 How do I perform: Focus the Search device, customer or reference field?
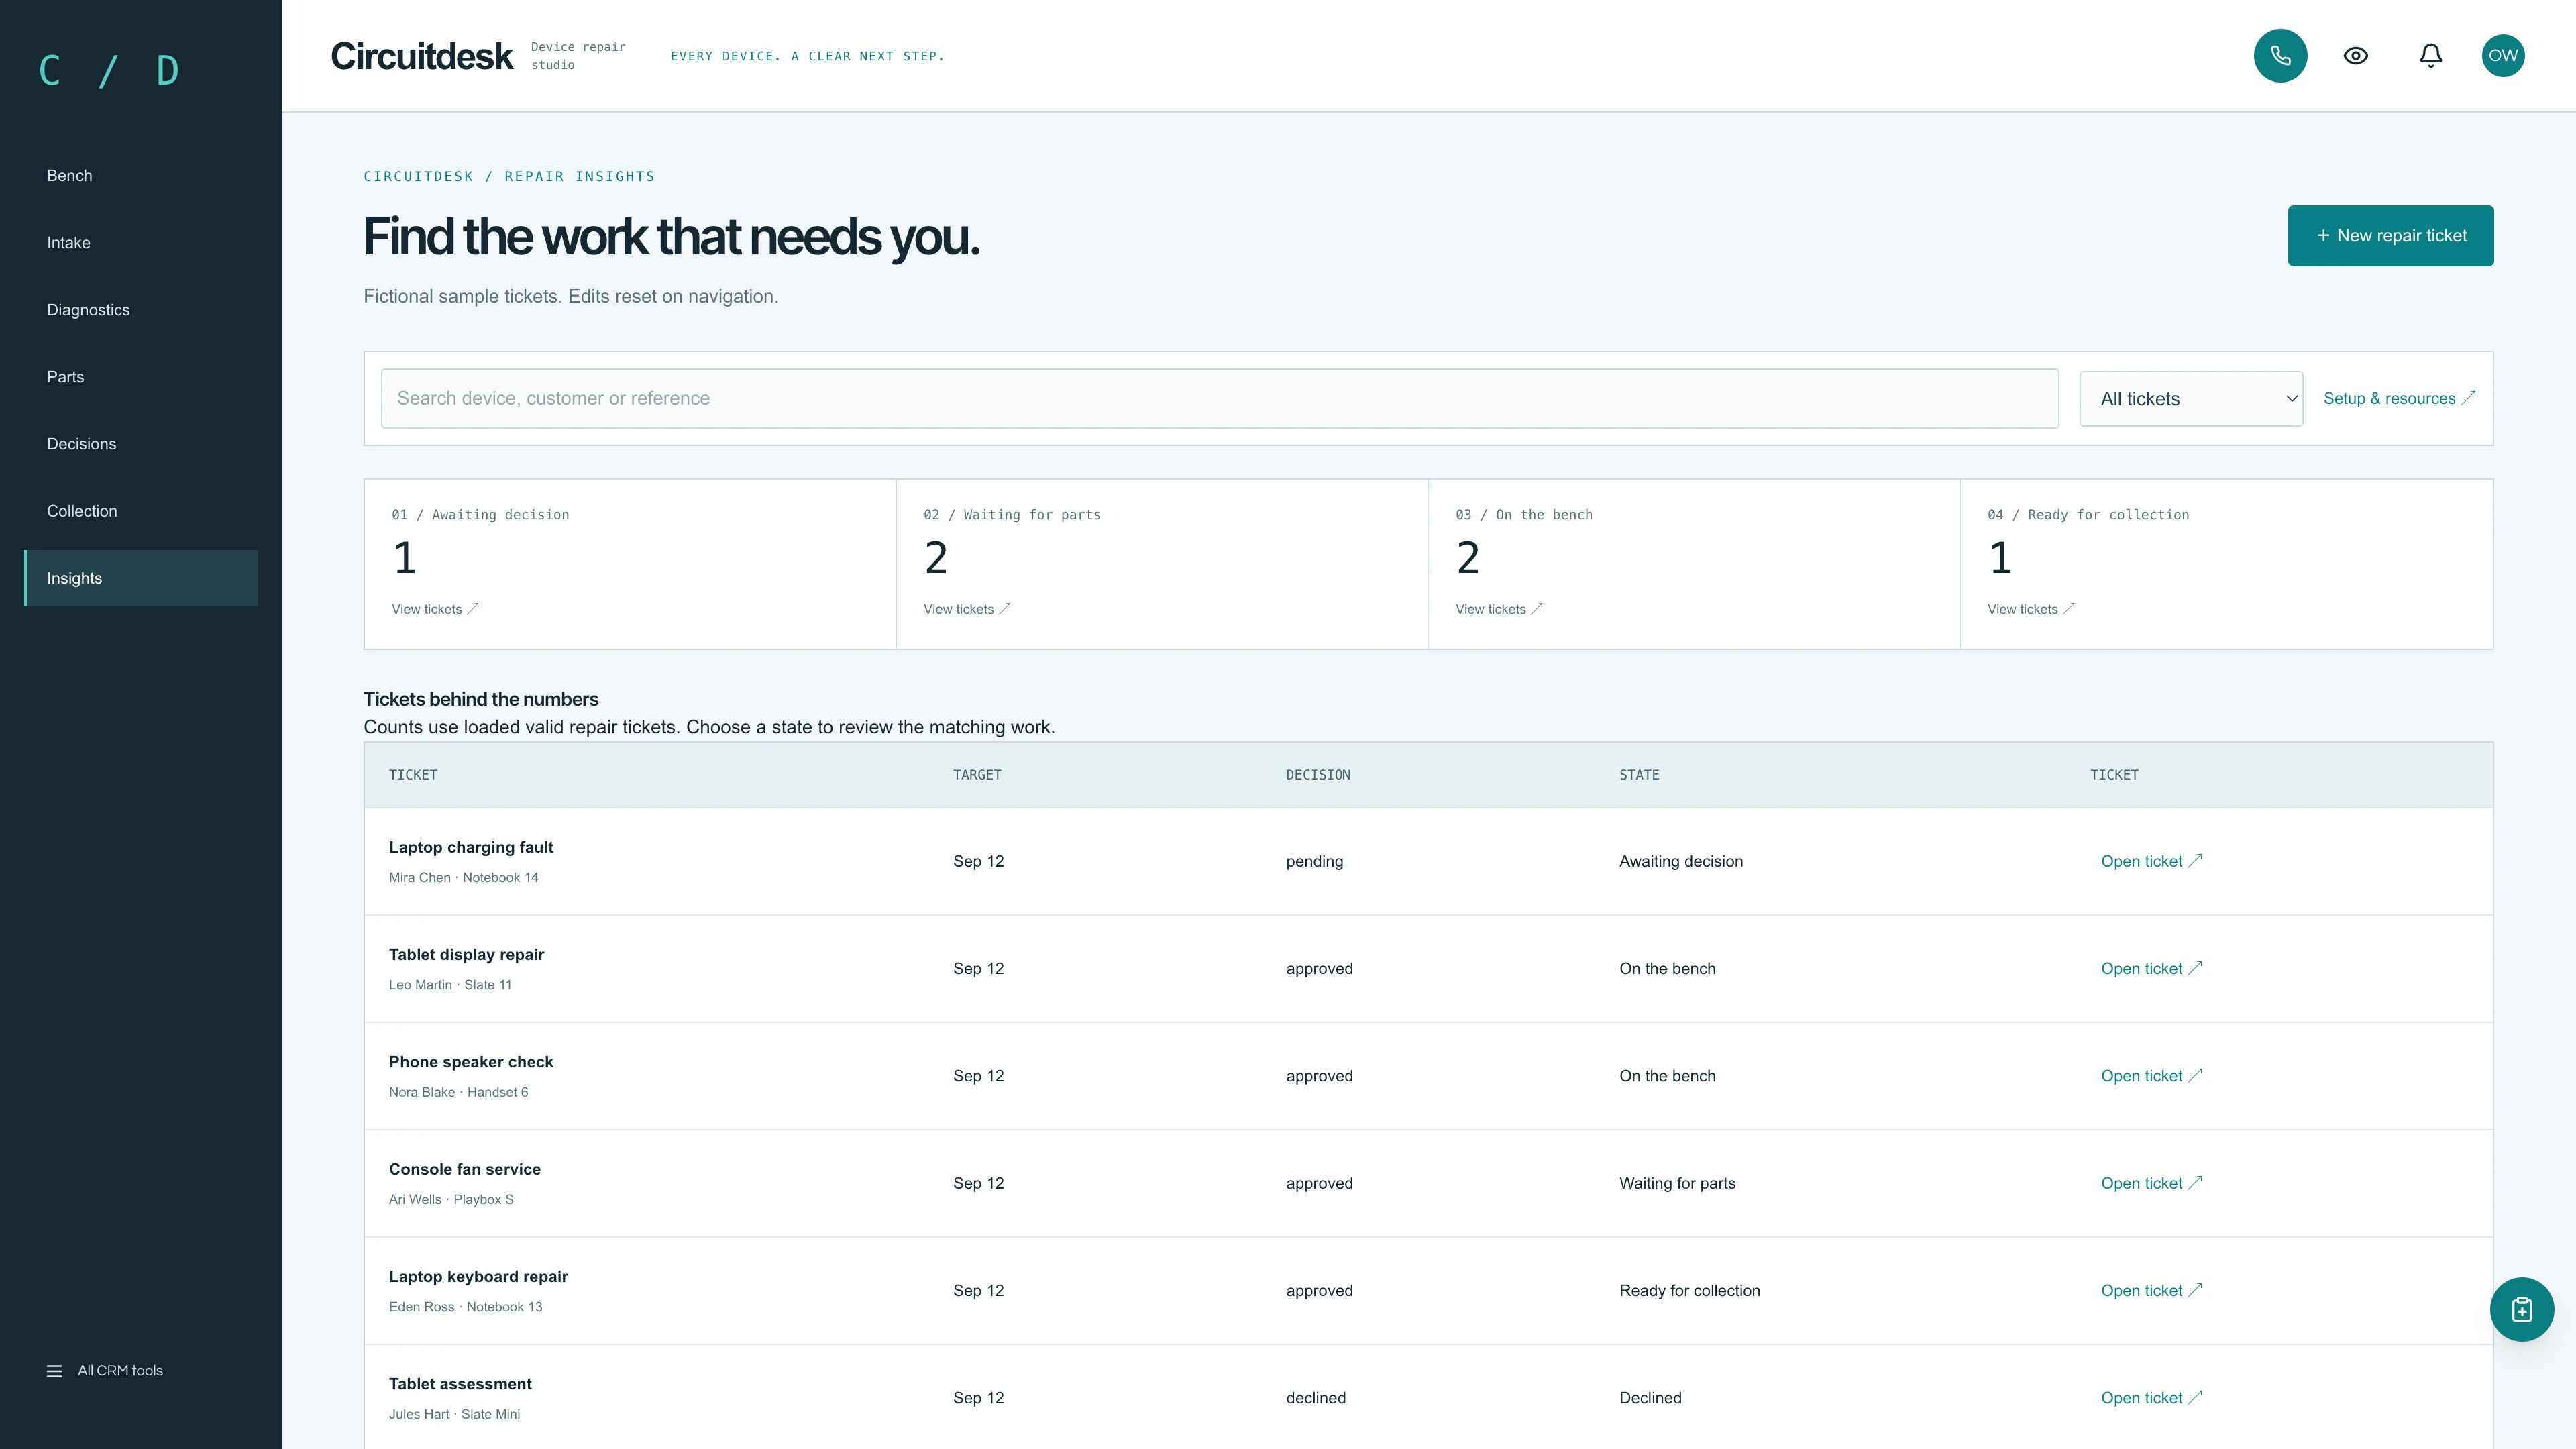point(1219,398)
